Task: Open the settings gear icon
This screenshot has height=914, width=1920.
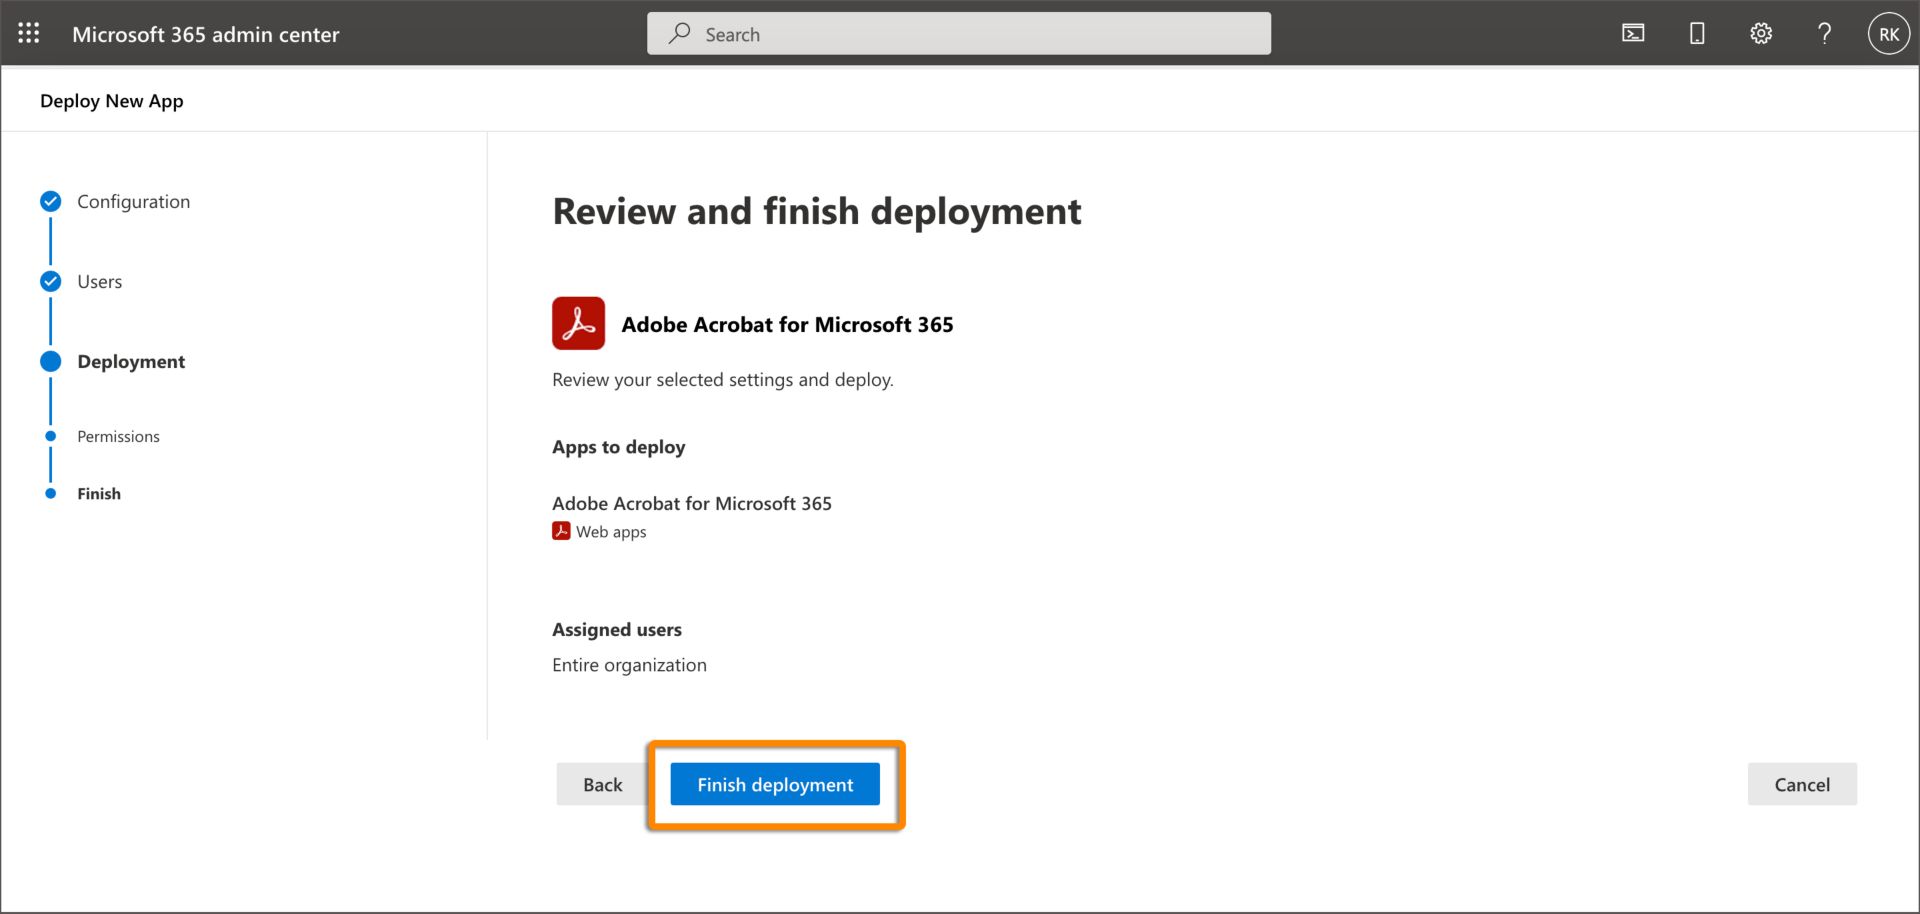Action: [x=1761, y=34]
